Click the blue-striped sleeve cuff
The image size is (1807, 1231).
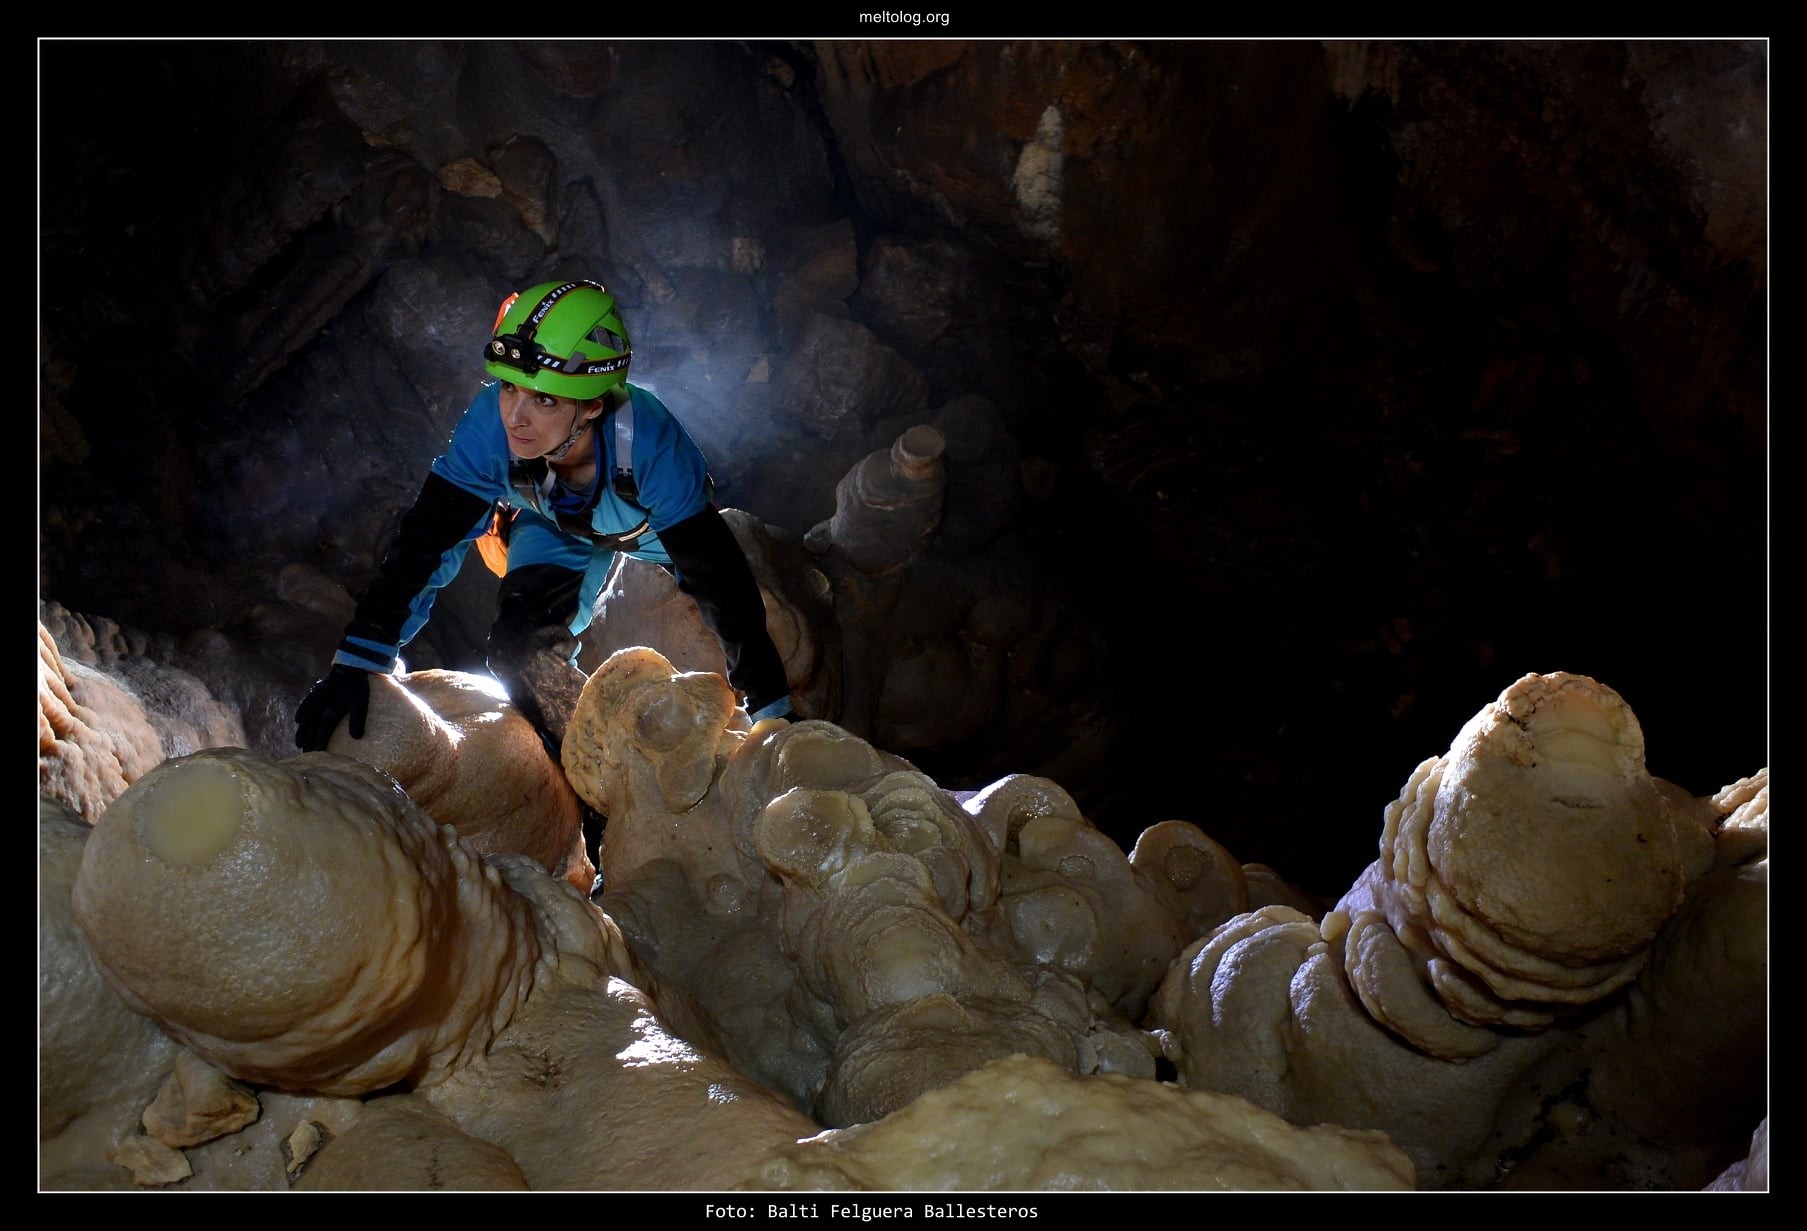click(x=367, y=652)
